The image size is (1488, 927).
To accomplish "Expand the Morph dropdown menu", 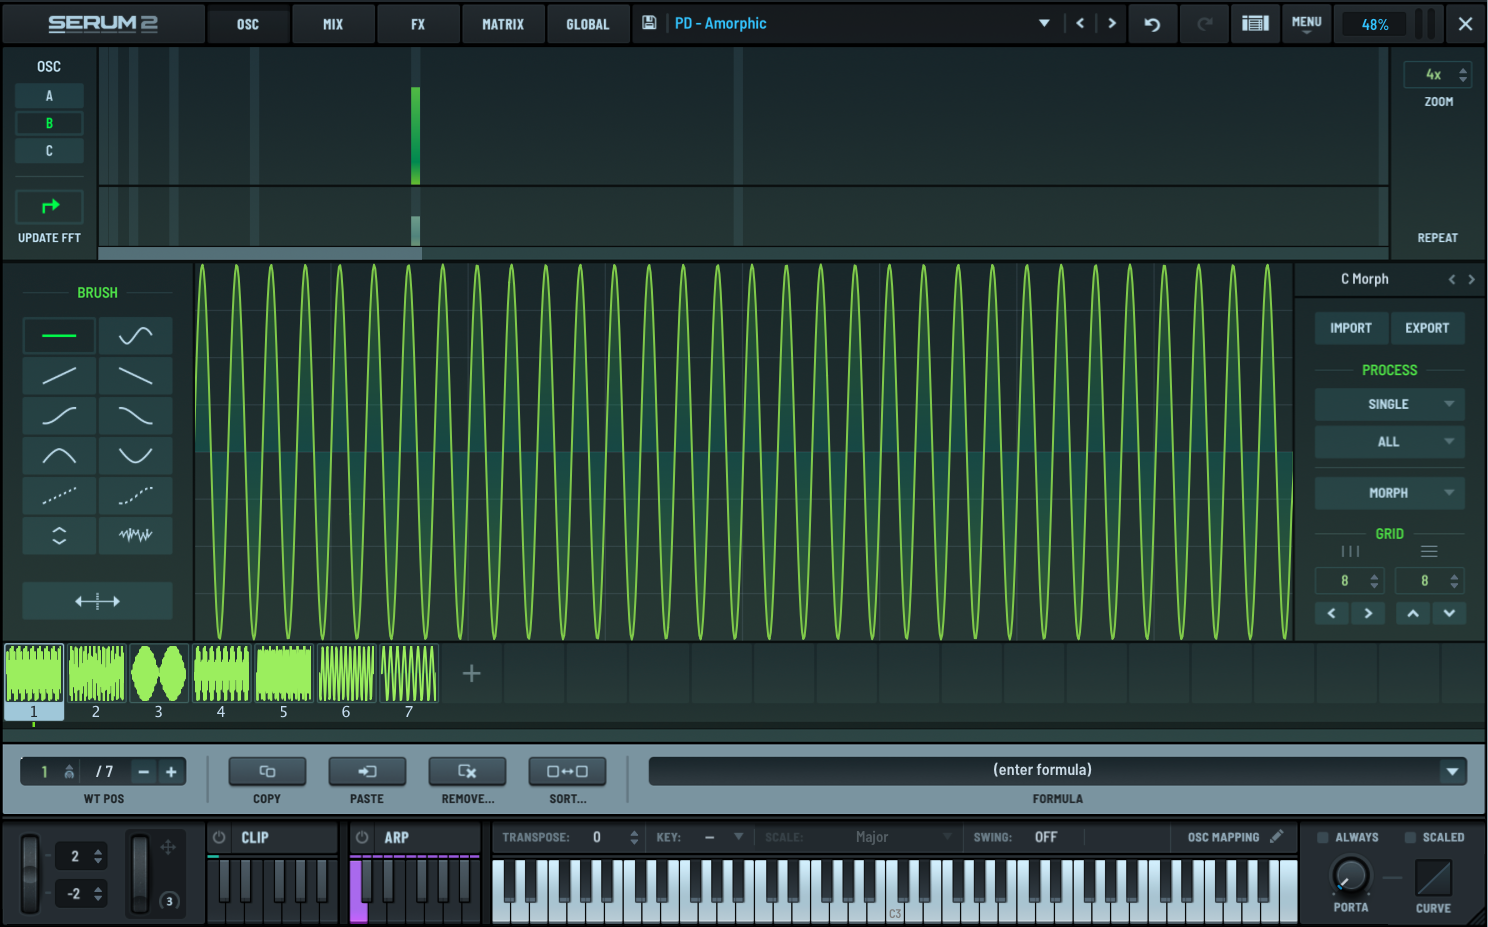I will tap(1389, 493).
